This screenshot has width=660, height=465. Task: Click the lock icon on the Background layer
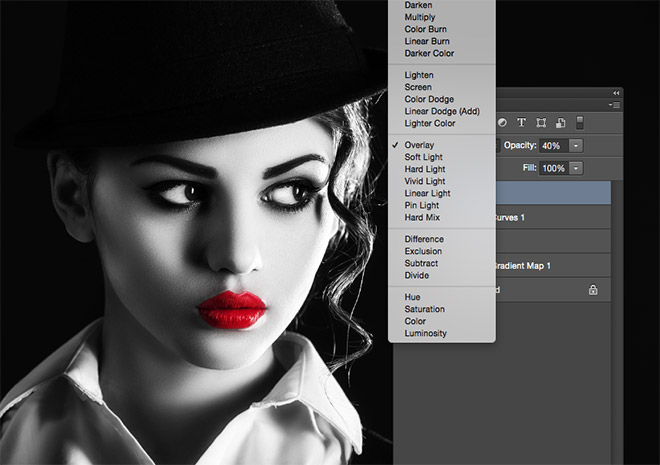593,290
